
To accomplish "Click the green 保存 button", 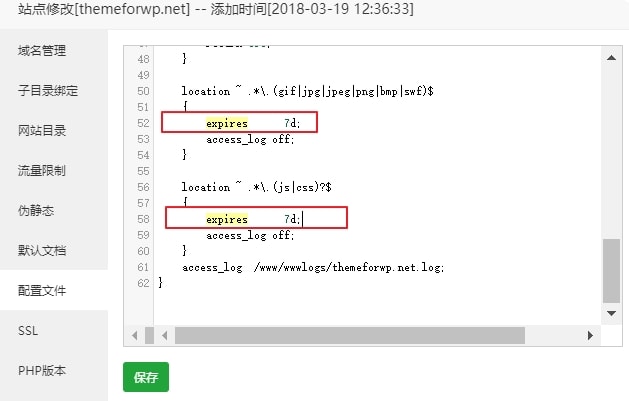I will click(146, 378).
